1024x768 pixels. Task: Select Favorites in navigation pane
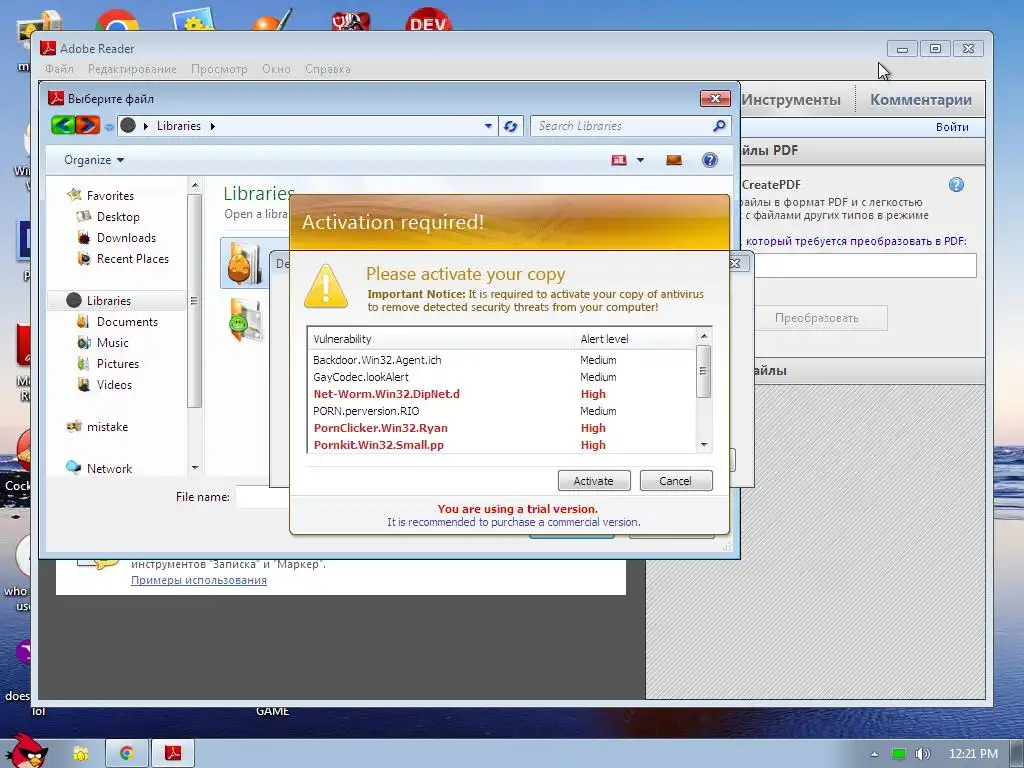tap(110, 195)
